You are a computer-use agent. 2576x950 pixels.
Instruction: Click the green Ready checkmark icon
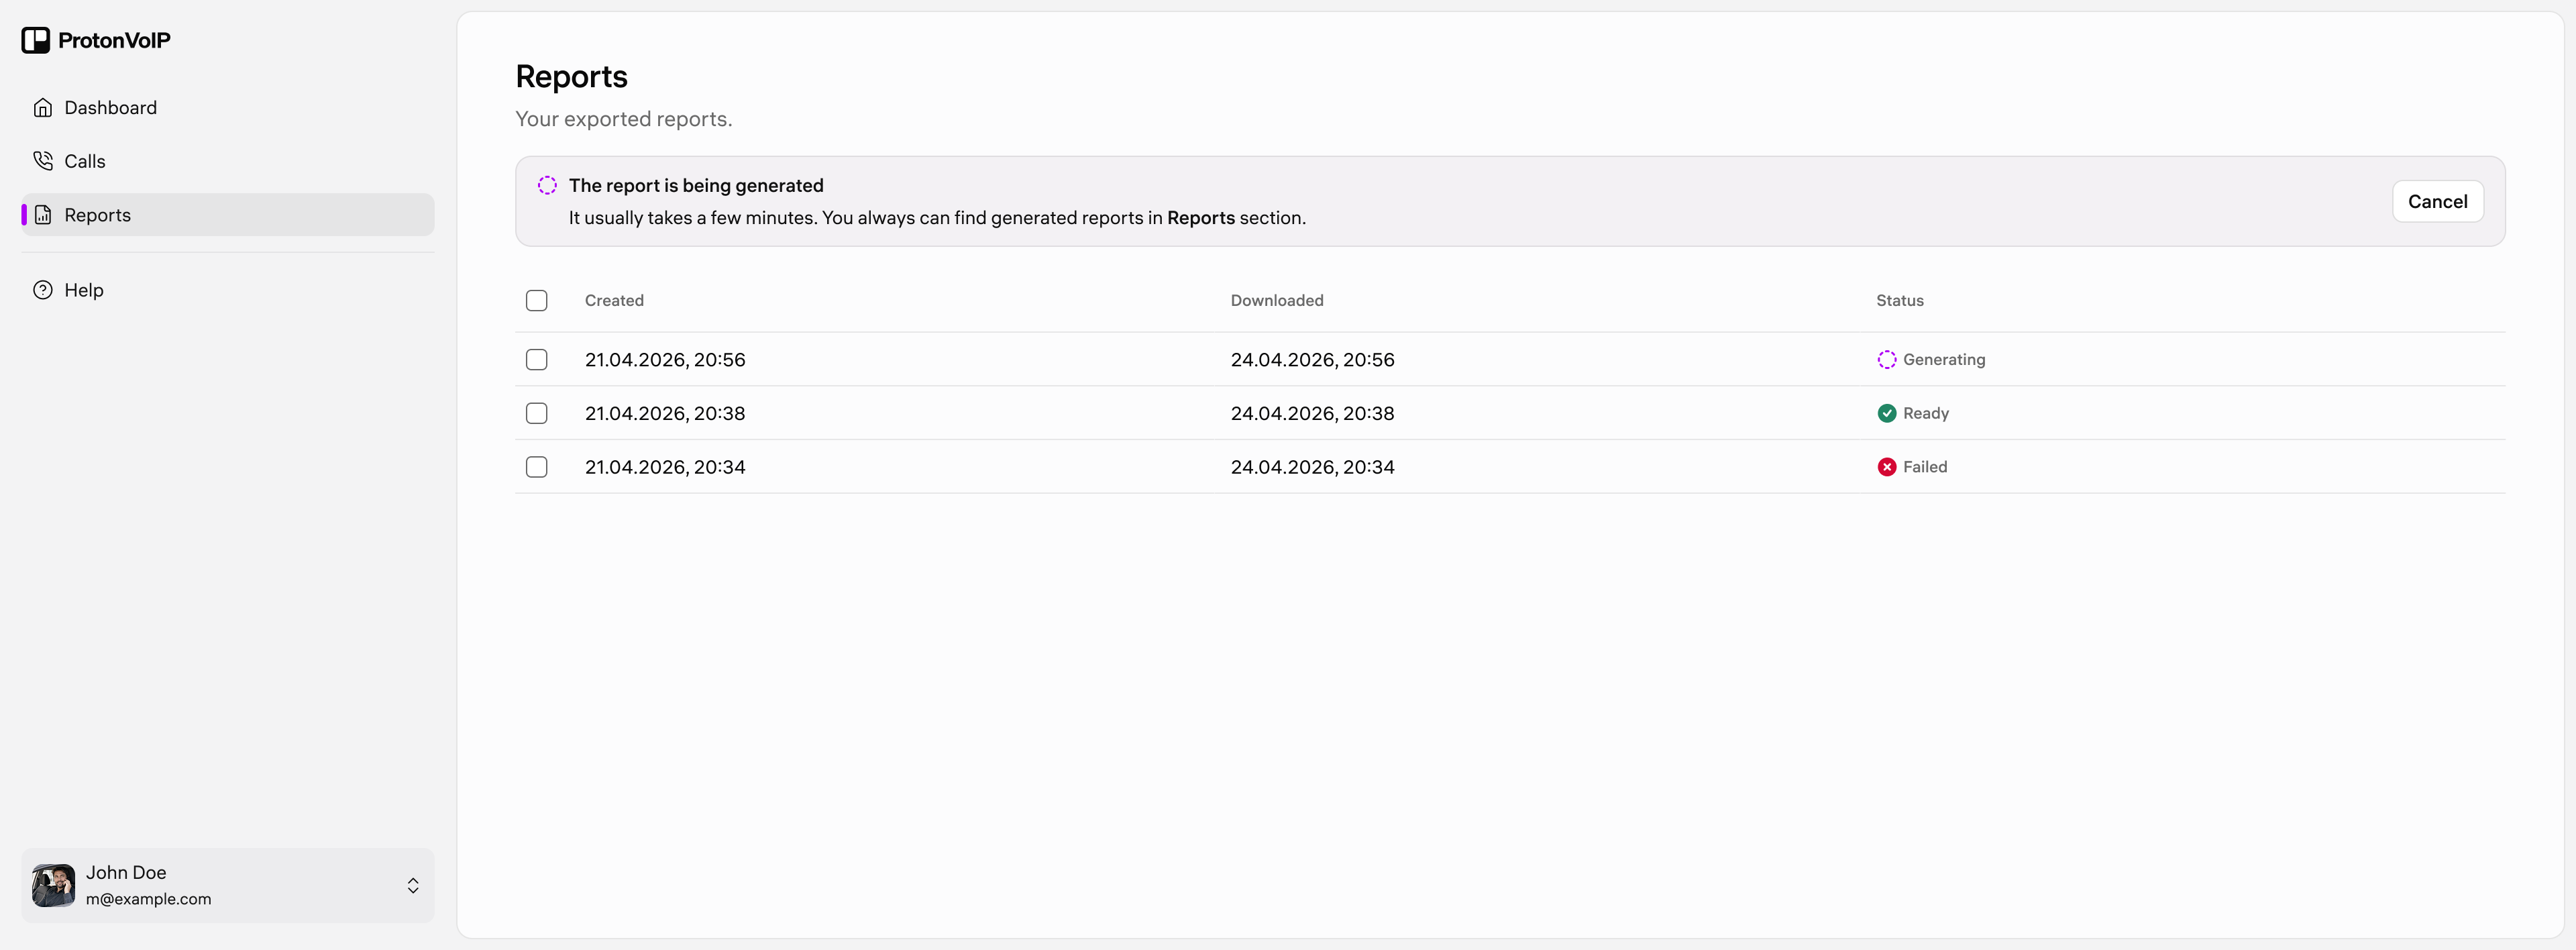(1886, 413)
